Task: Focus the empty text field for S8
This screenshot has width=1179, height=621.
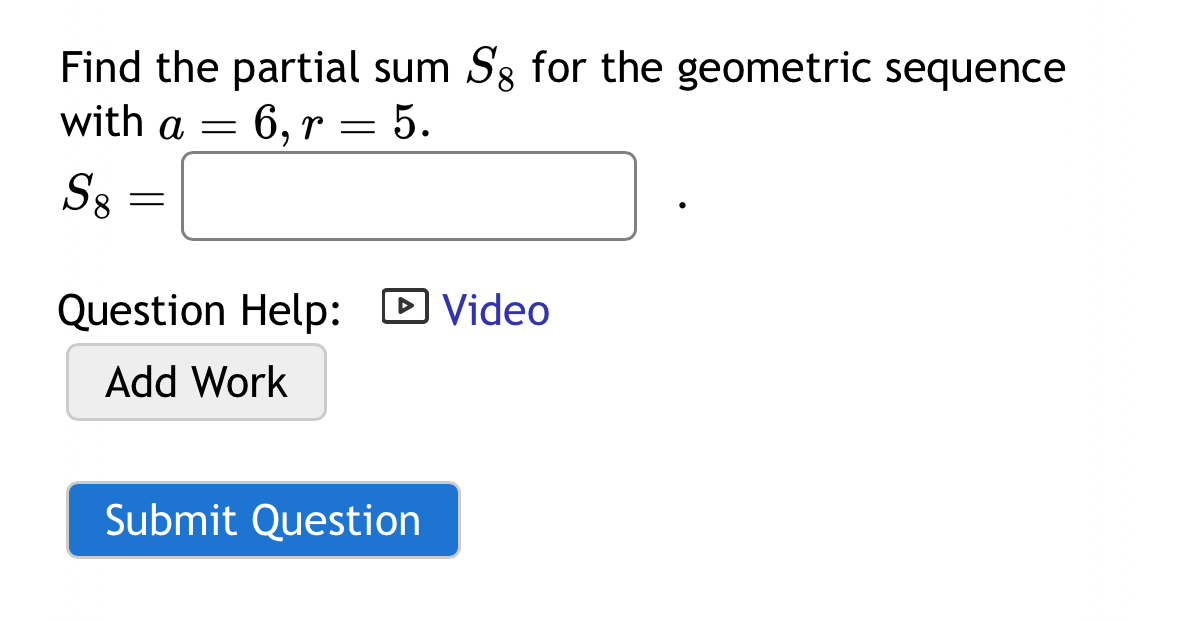Action: [408, 196]
